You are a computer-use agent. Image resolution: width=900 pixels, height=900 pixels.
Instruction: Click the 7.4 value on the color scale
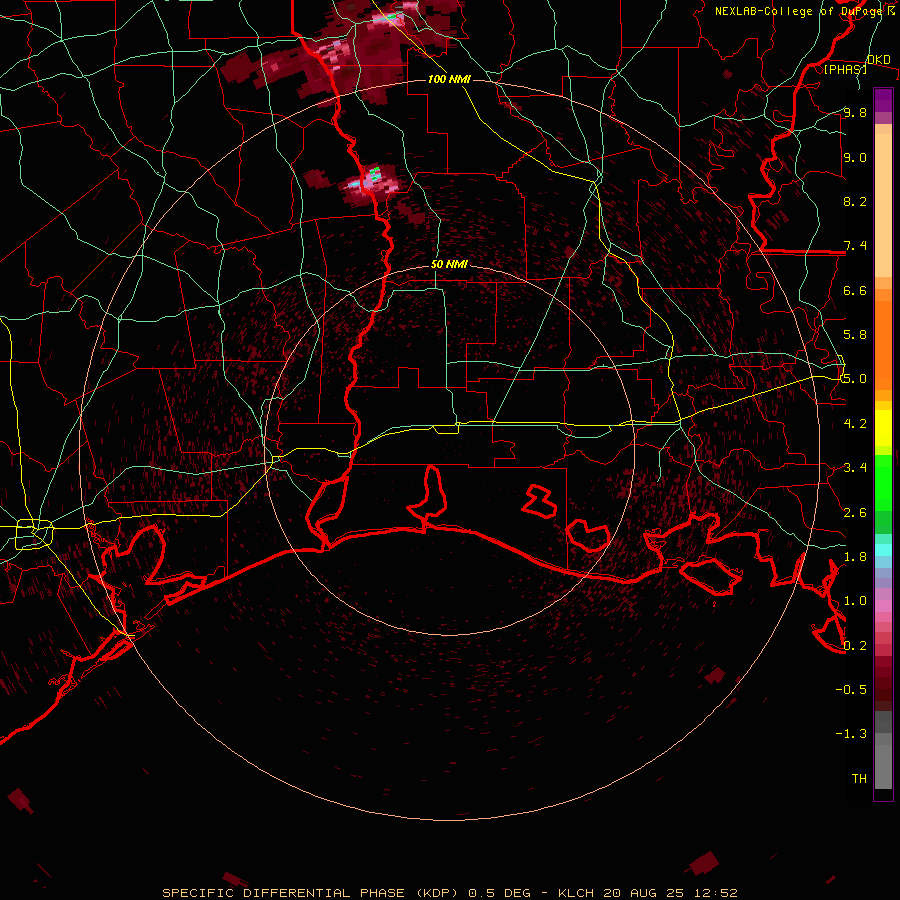(x=855, y=246)
